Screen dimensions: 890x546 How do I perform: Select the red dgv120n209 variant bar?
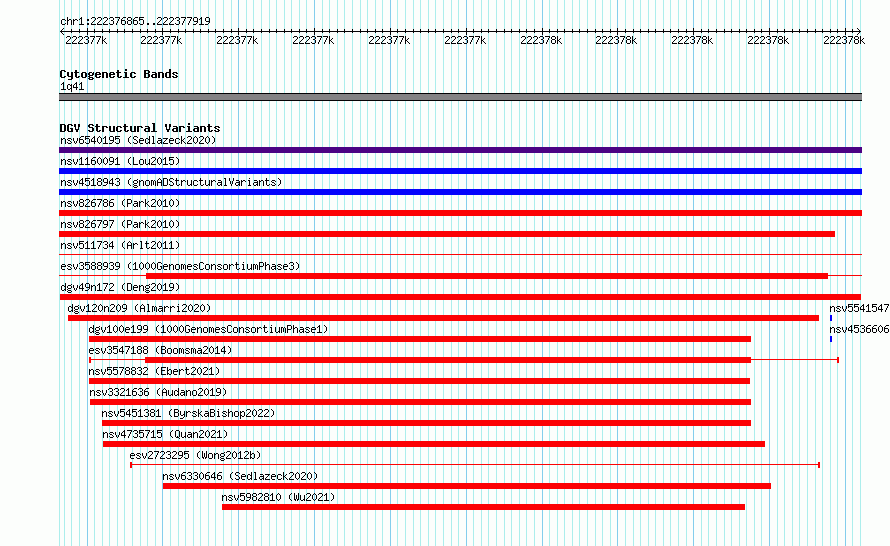[x=443, y=318]
